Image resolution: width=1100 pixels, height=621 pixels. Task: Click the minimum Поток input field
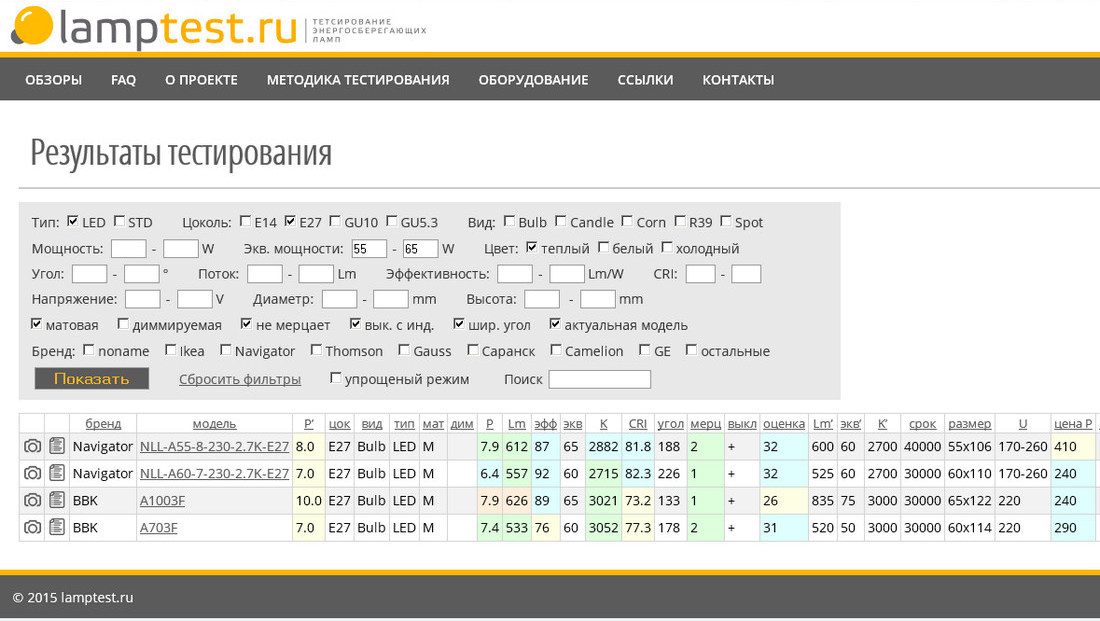[264, 274]
